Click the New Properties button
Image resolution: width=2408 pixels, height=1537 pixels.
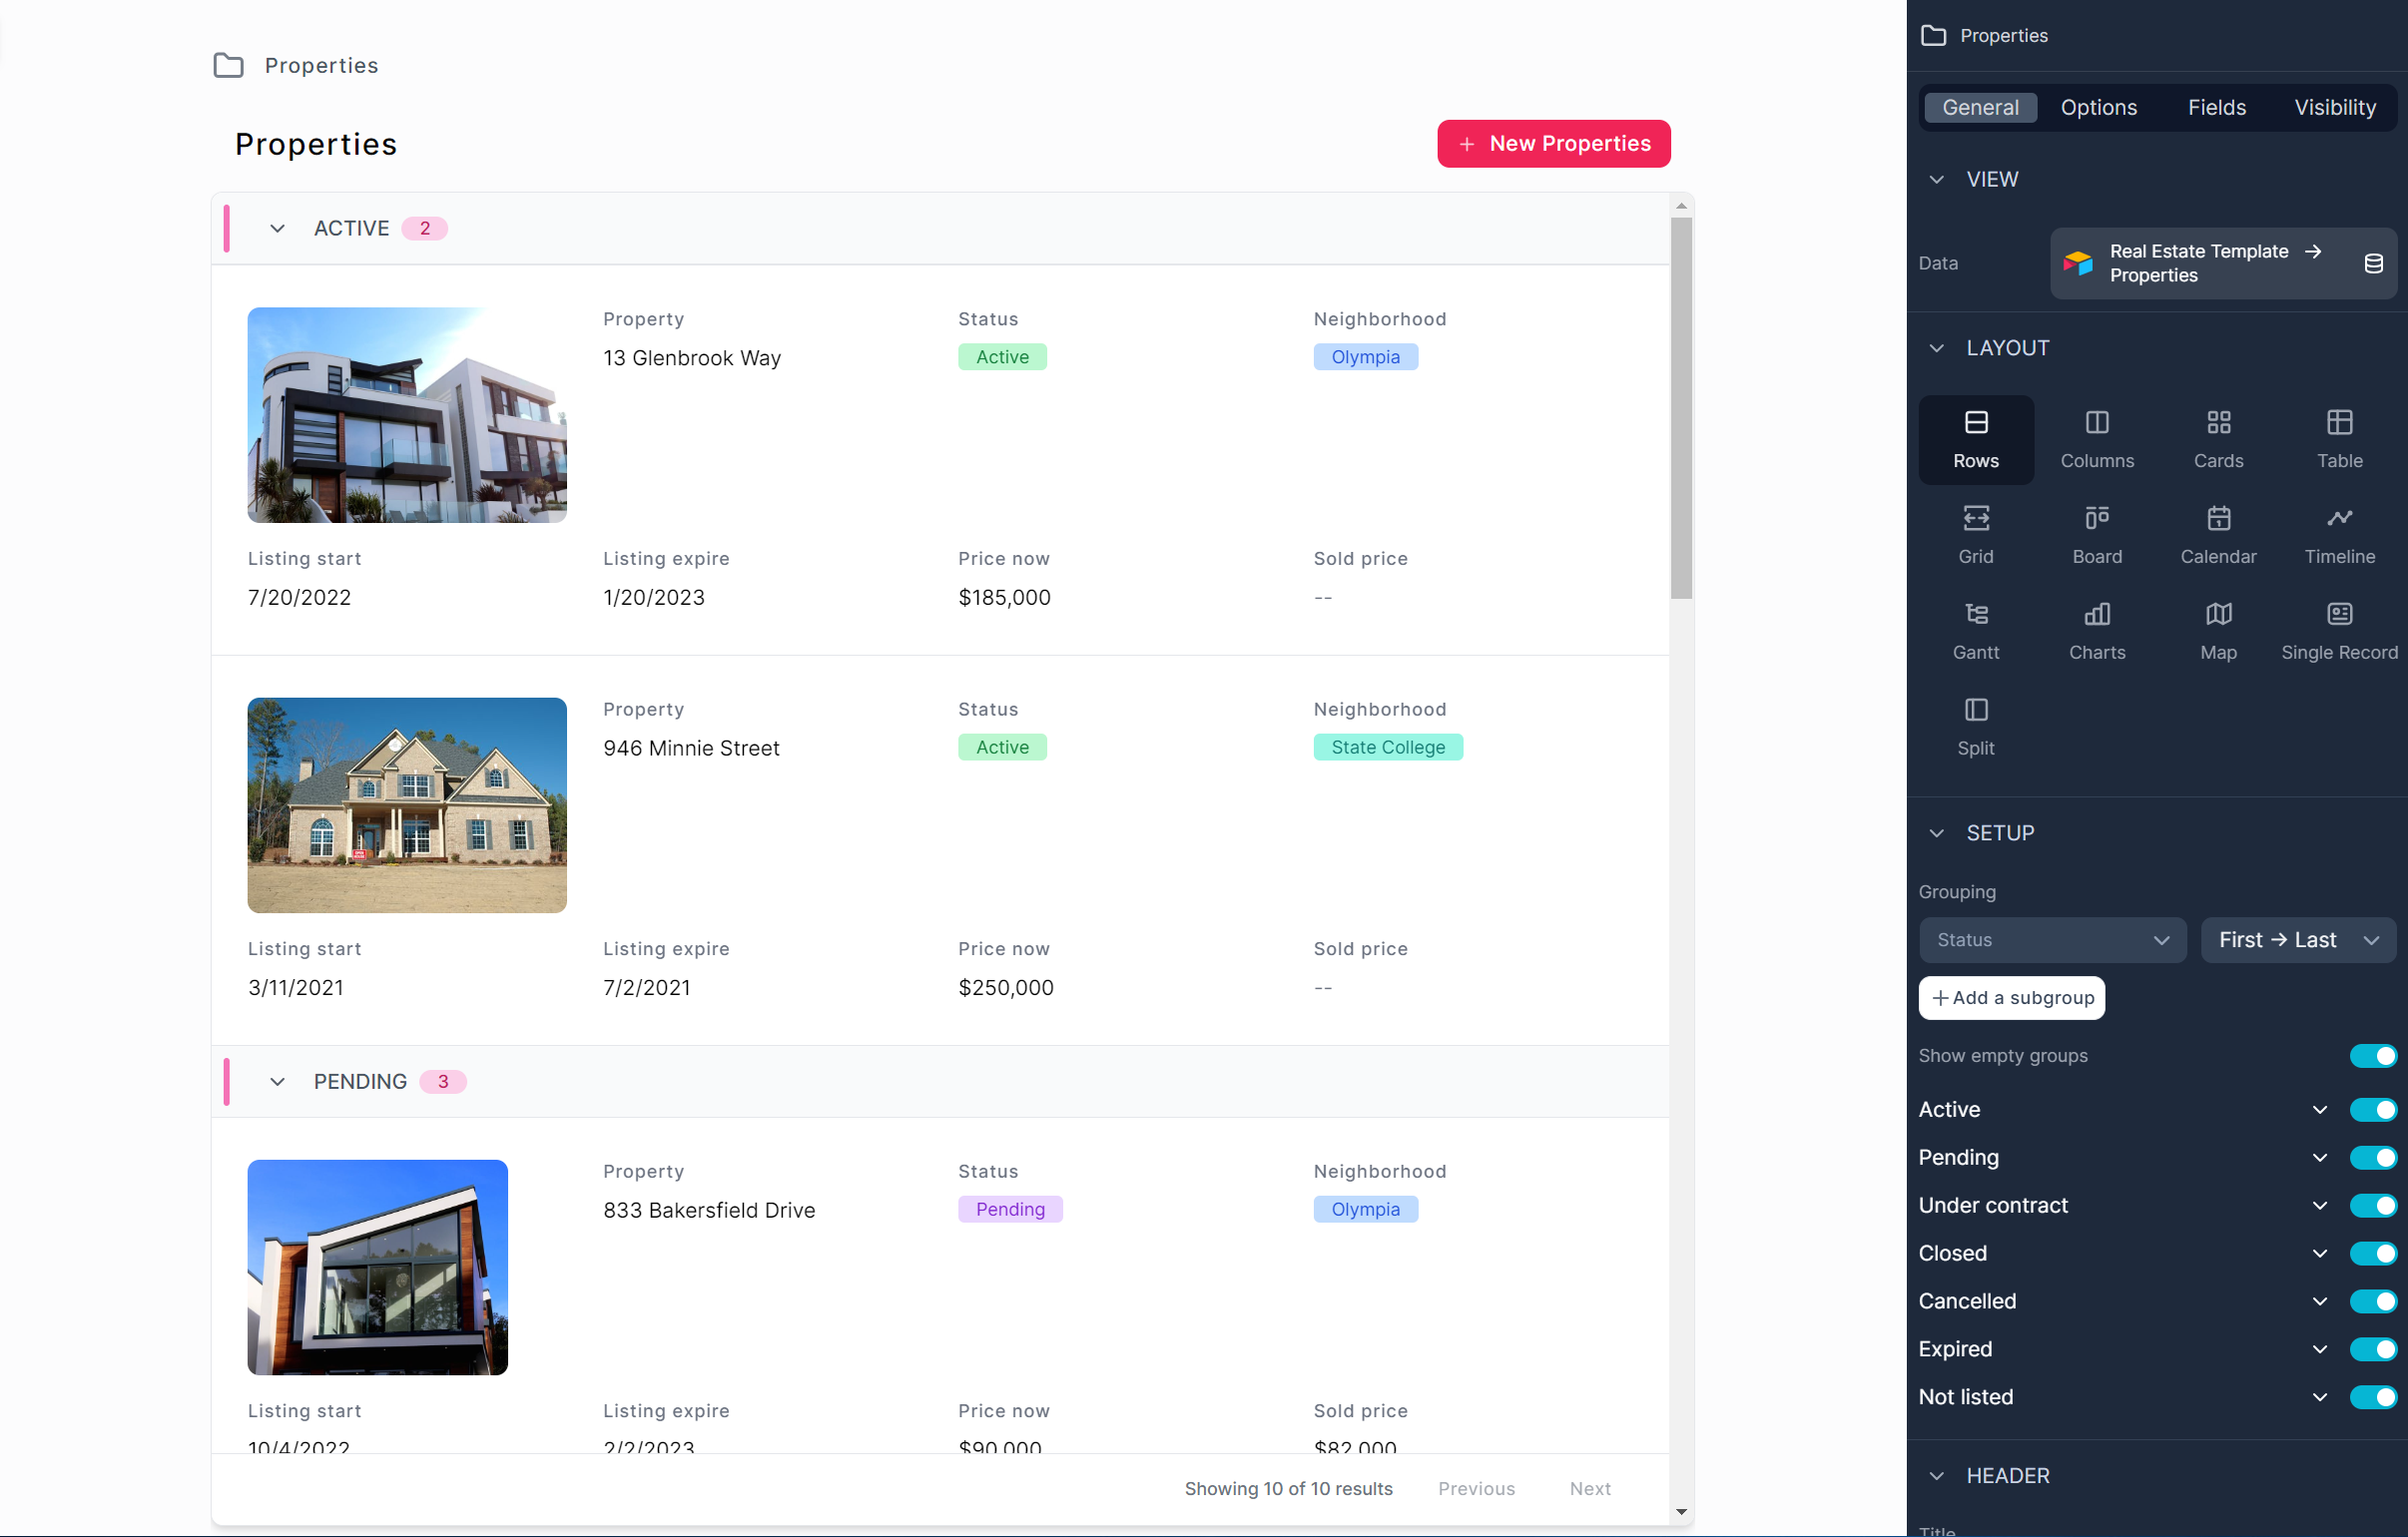(1552, 143)
